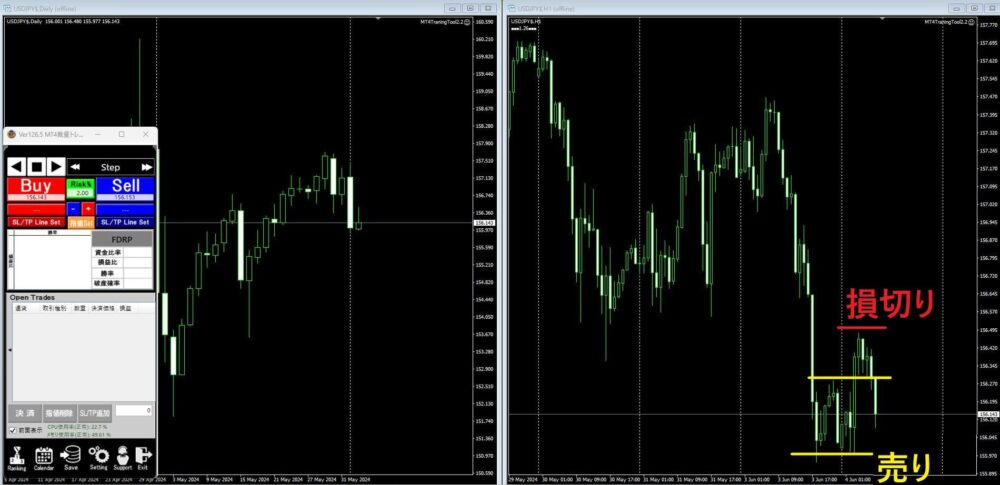The image size is (1000, 485).
Task: Close the training tool window
Action: coord(145,135)
